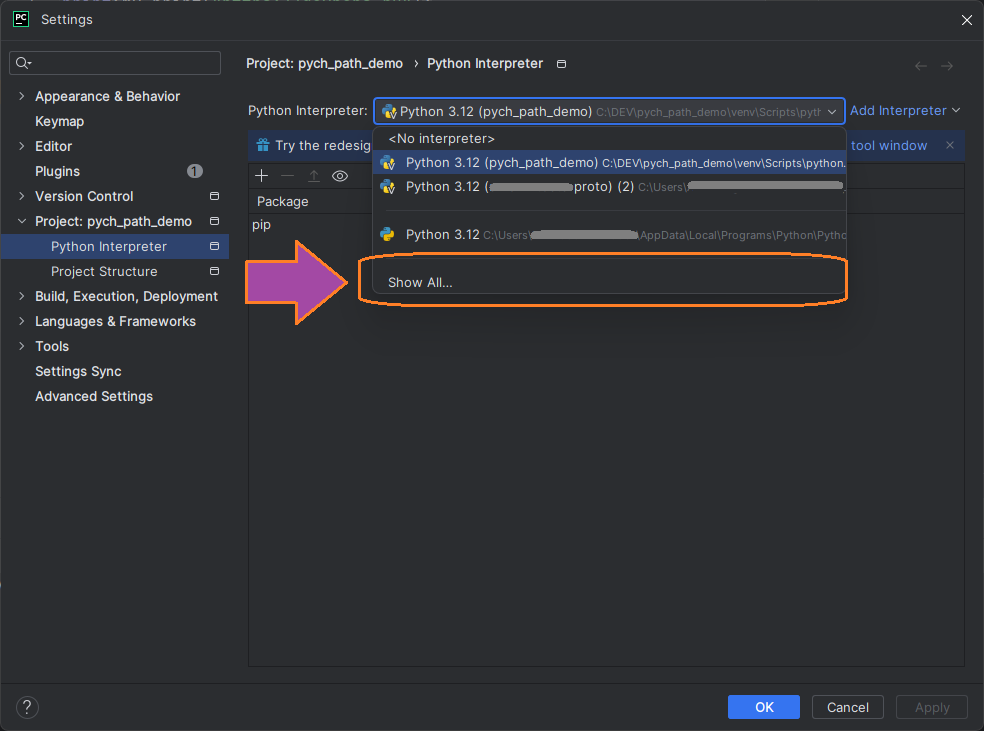
Task: Click the search field magnifier icon
Action: point(23,63)
